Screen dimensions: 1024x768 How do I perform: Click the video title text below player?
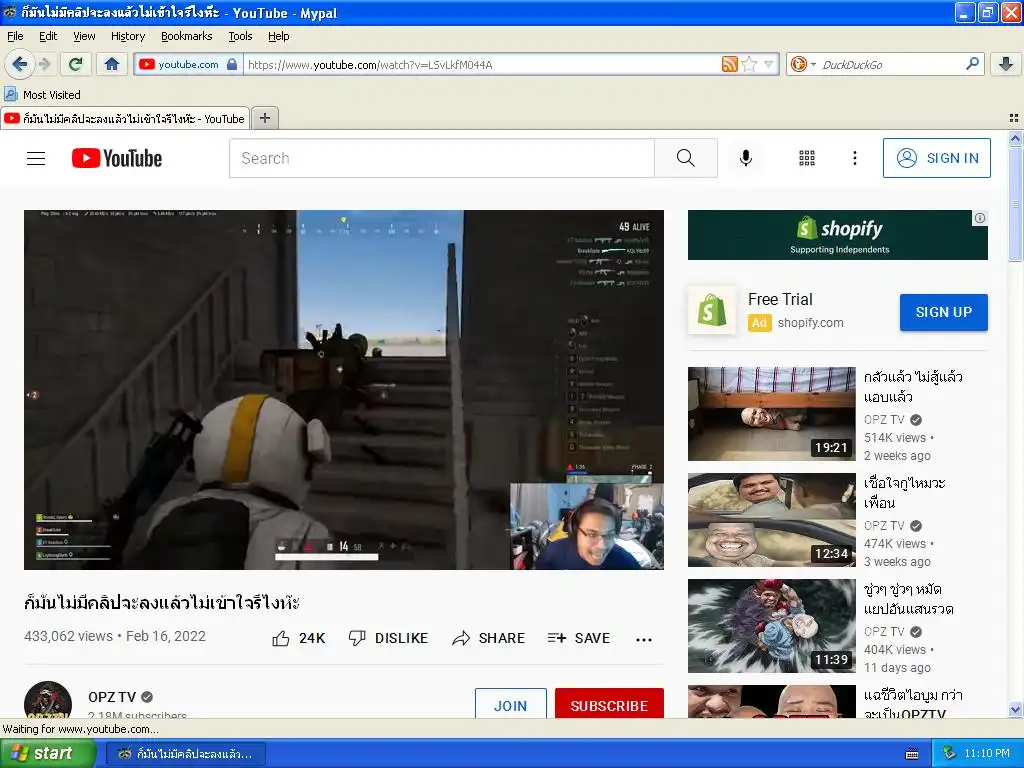(162, 603)
